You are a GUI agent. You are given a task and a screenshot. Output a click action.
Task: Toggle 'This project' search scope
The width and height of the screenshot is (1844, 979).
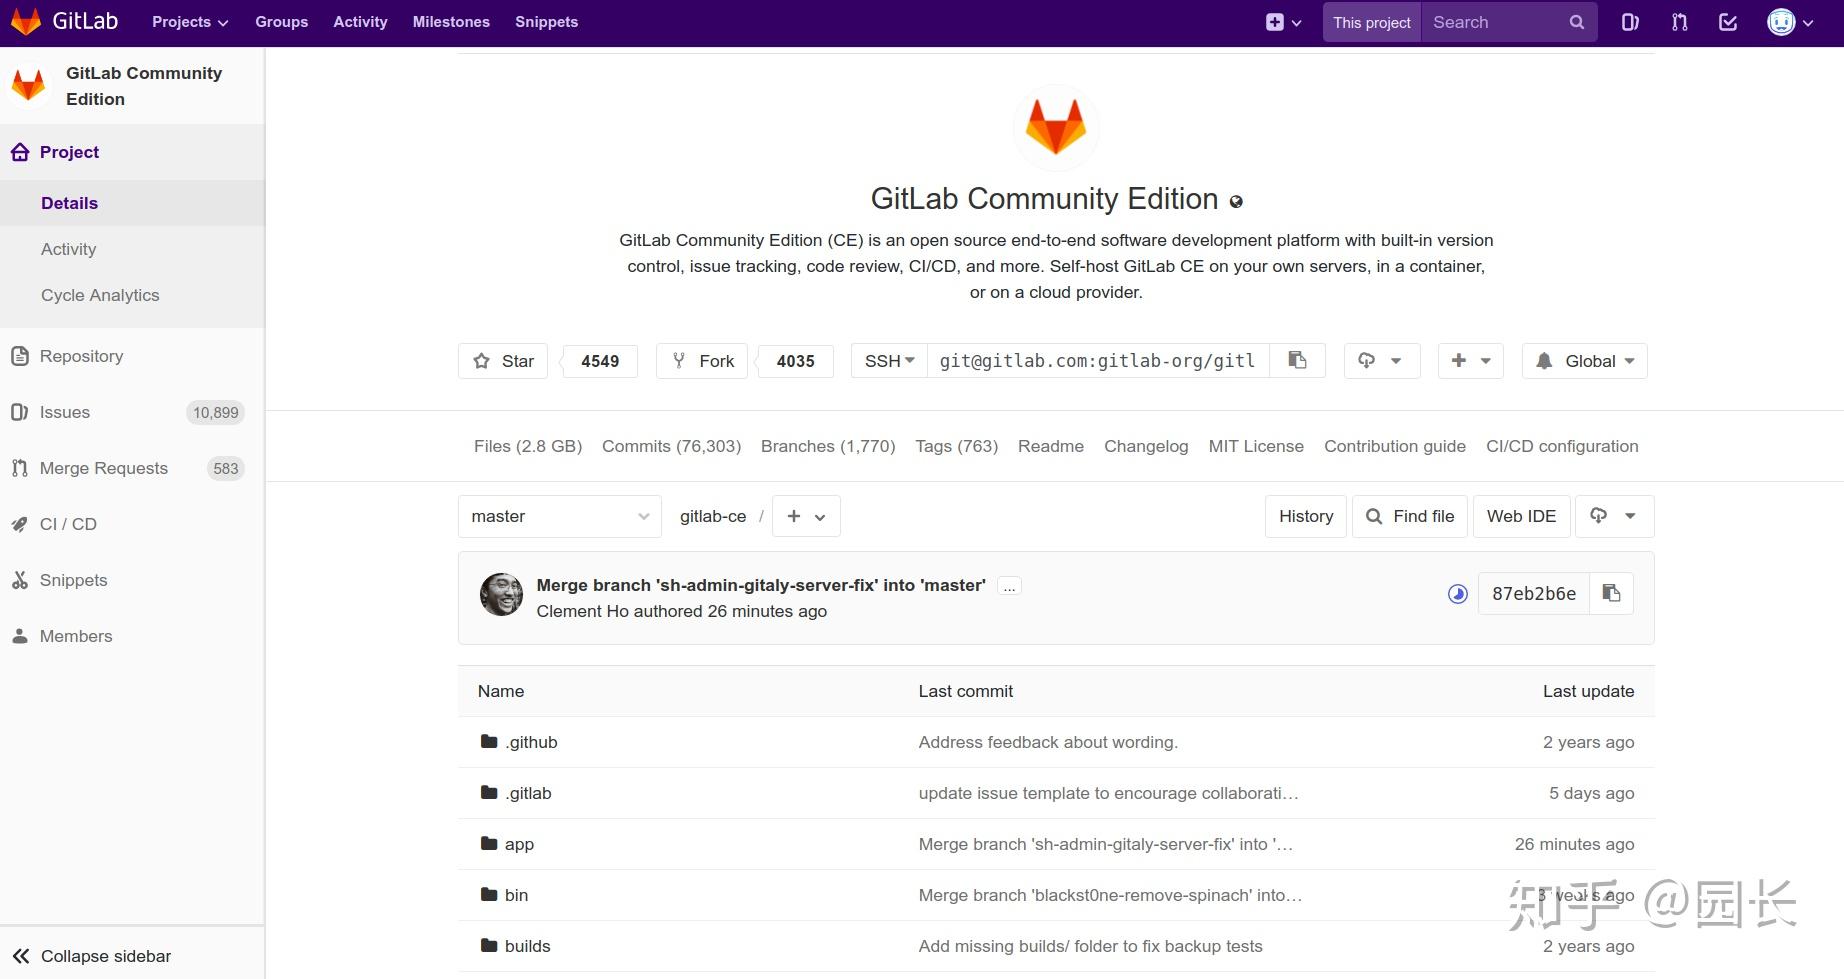[x=1371, y=21]
